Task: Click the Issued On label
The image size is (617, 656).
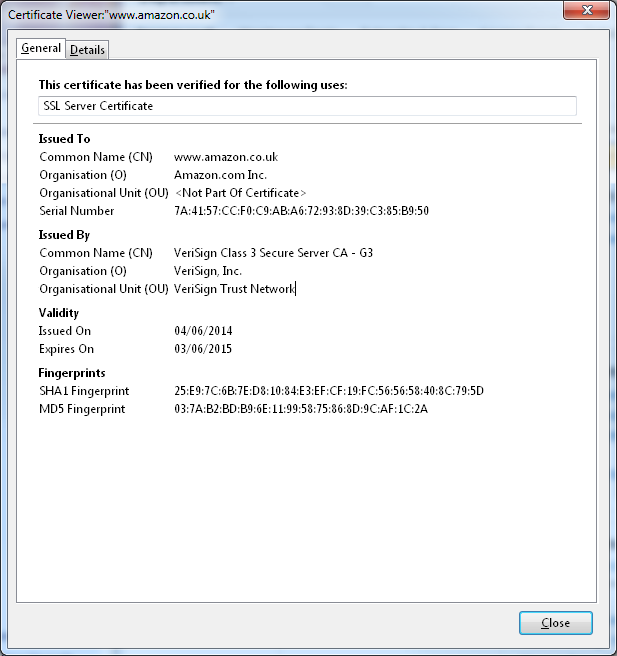Action: [65, 331]
